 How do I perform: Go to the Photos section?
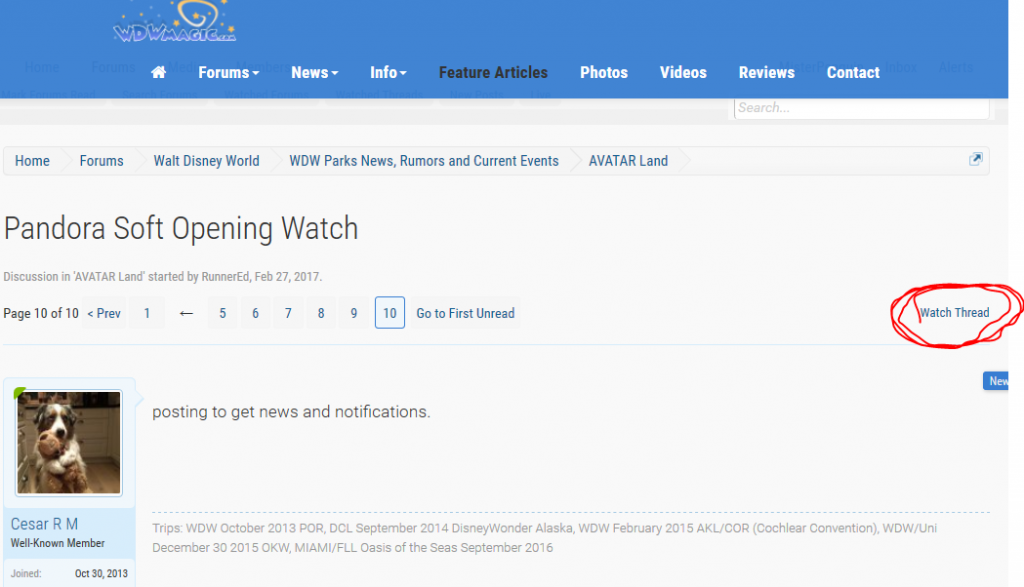point(604,73)
